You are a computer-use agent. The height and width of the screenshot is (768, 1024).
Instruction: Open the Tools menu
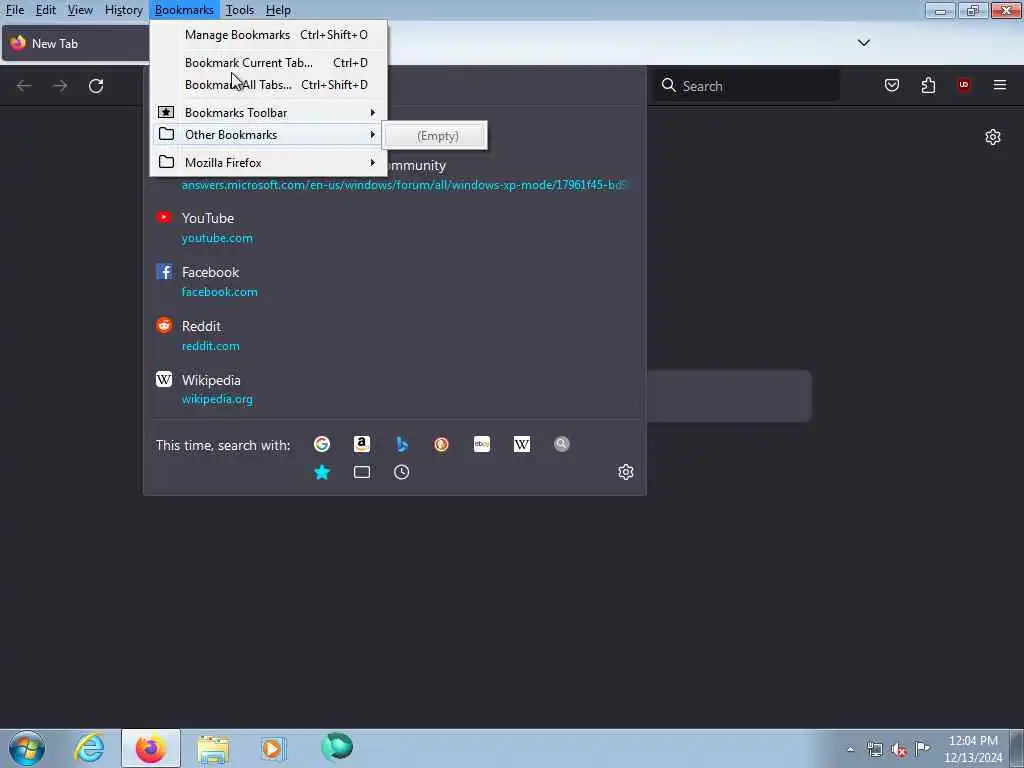pos(240,10)
